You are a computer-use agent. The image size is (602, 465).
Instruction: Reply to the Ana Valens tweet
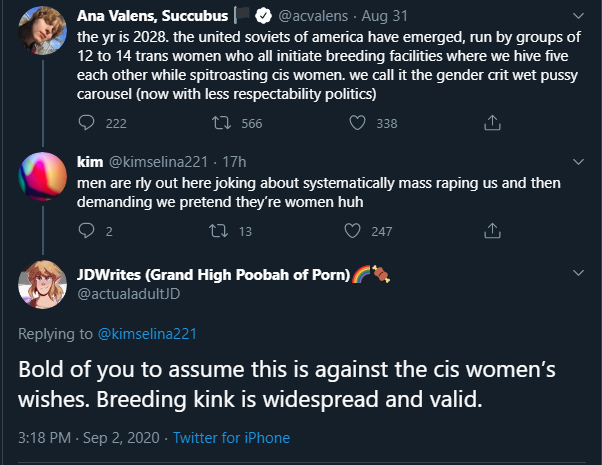(86, 123)
